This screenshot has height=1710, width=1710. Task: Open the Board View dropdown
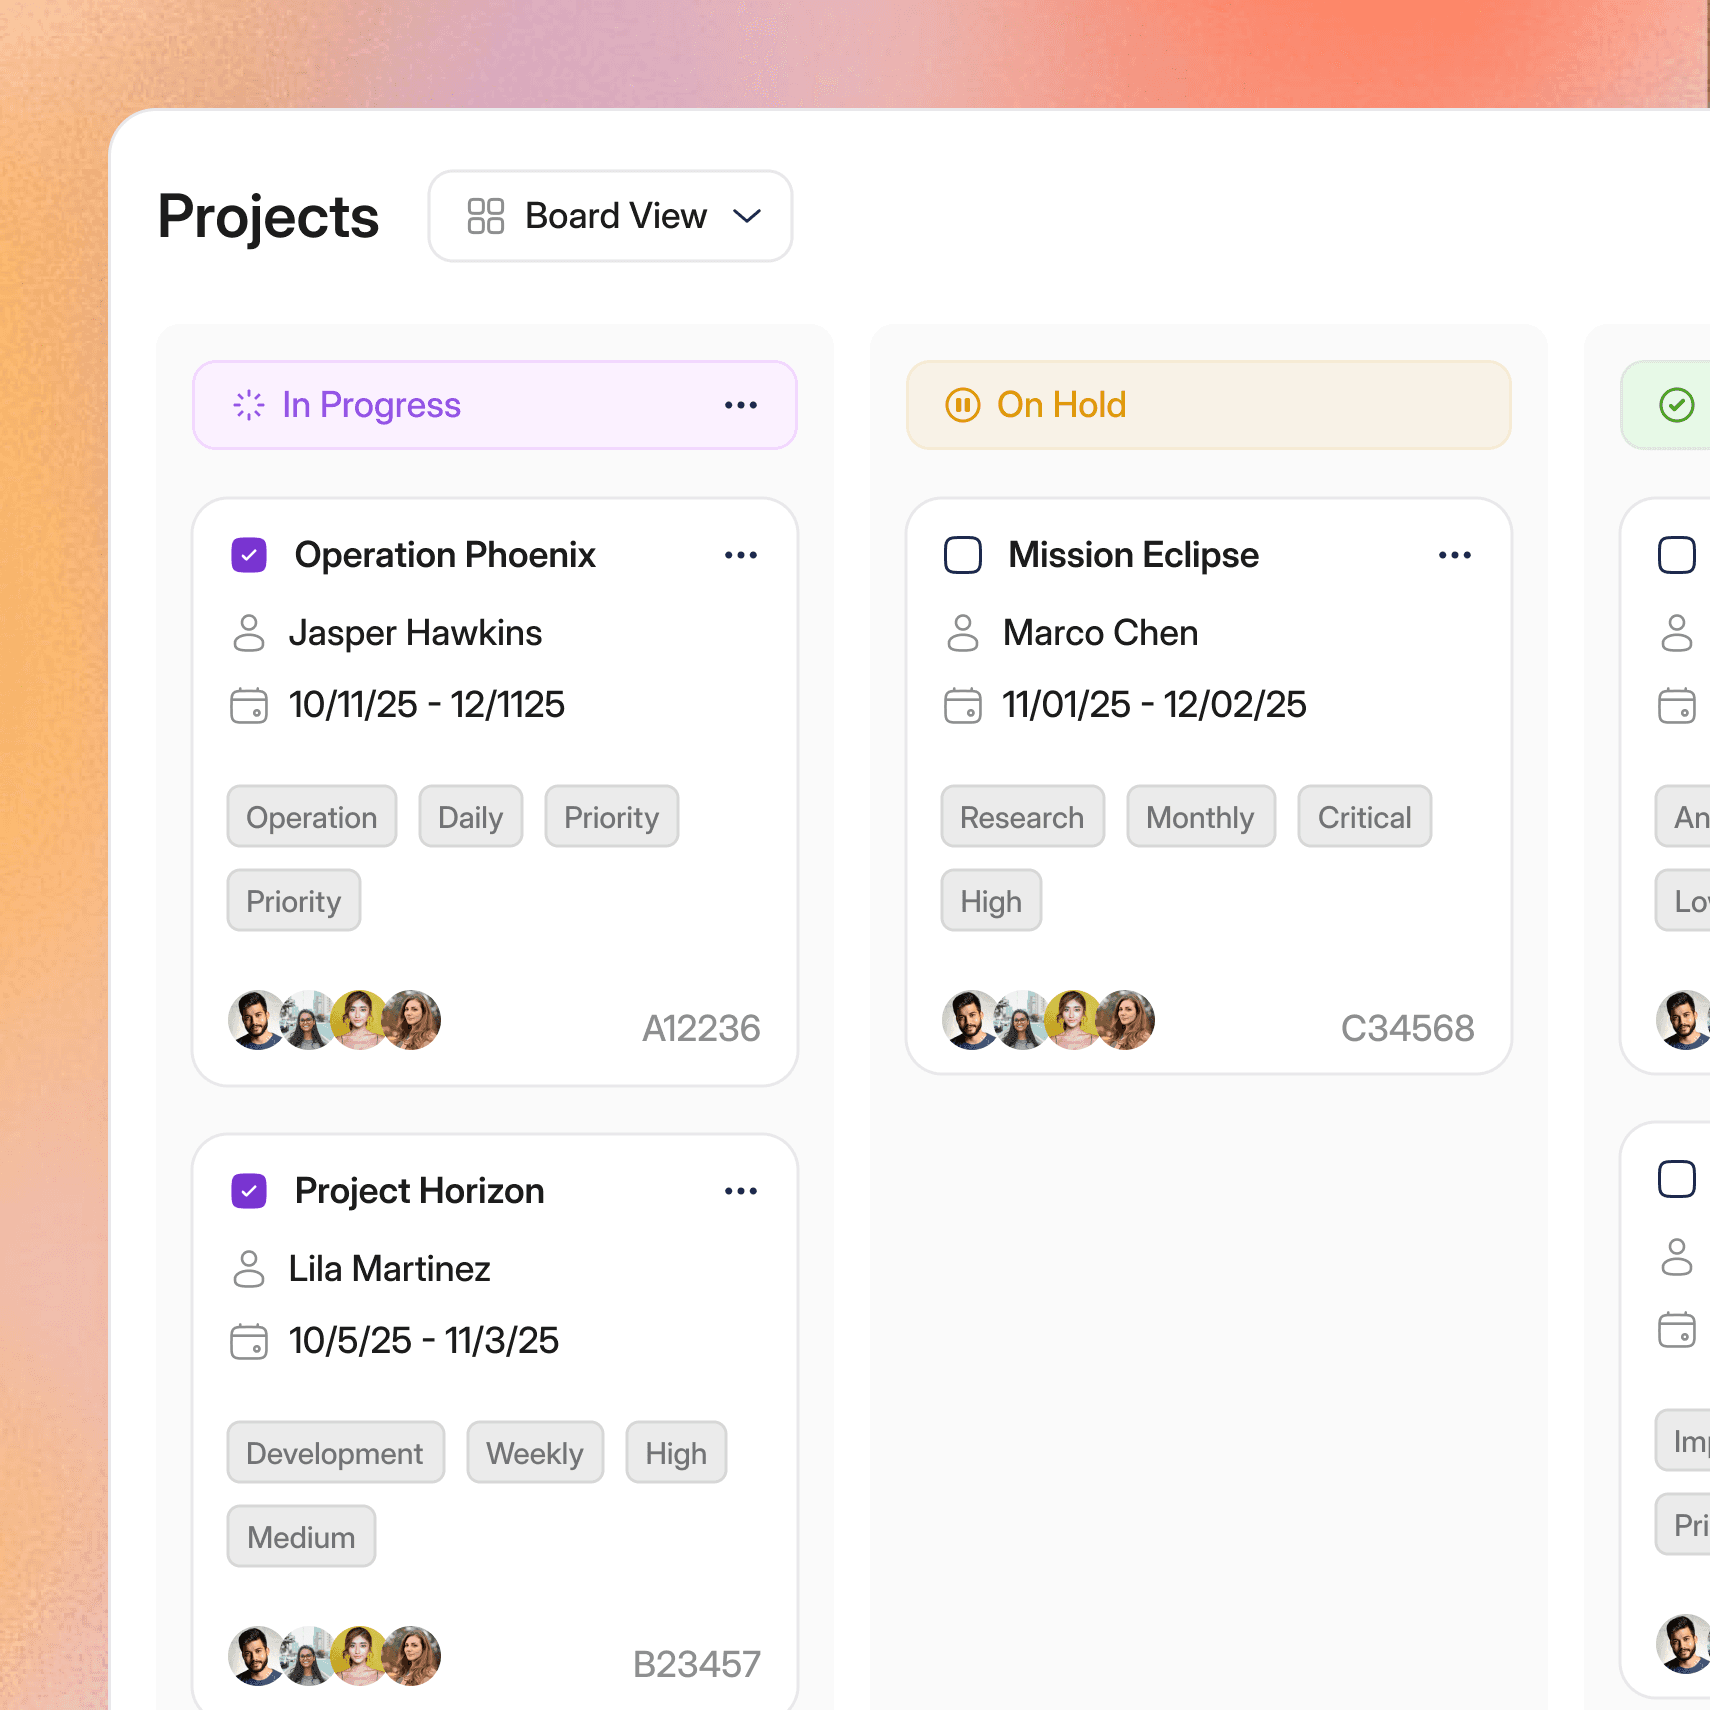(x=610, y=216)
